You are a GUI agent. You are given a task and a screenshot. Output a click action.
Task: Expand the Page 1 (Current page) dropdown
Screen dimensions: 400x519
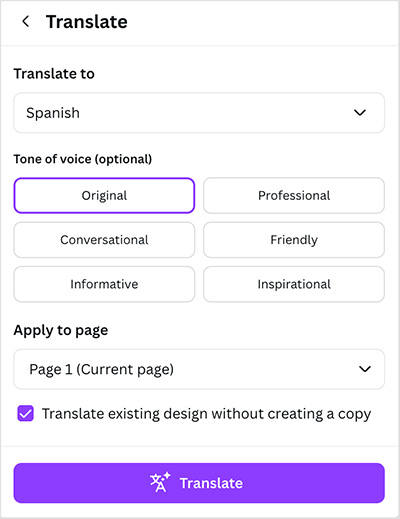[x=199, y=369]
